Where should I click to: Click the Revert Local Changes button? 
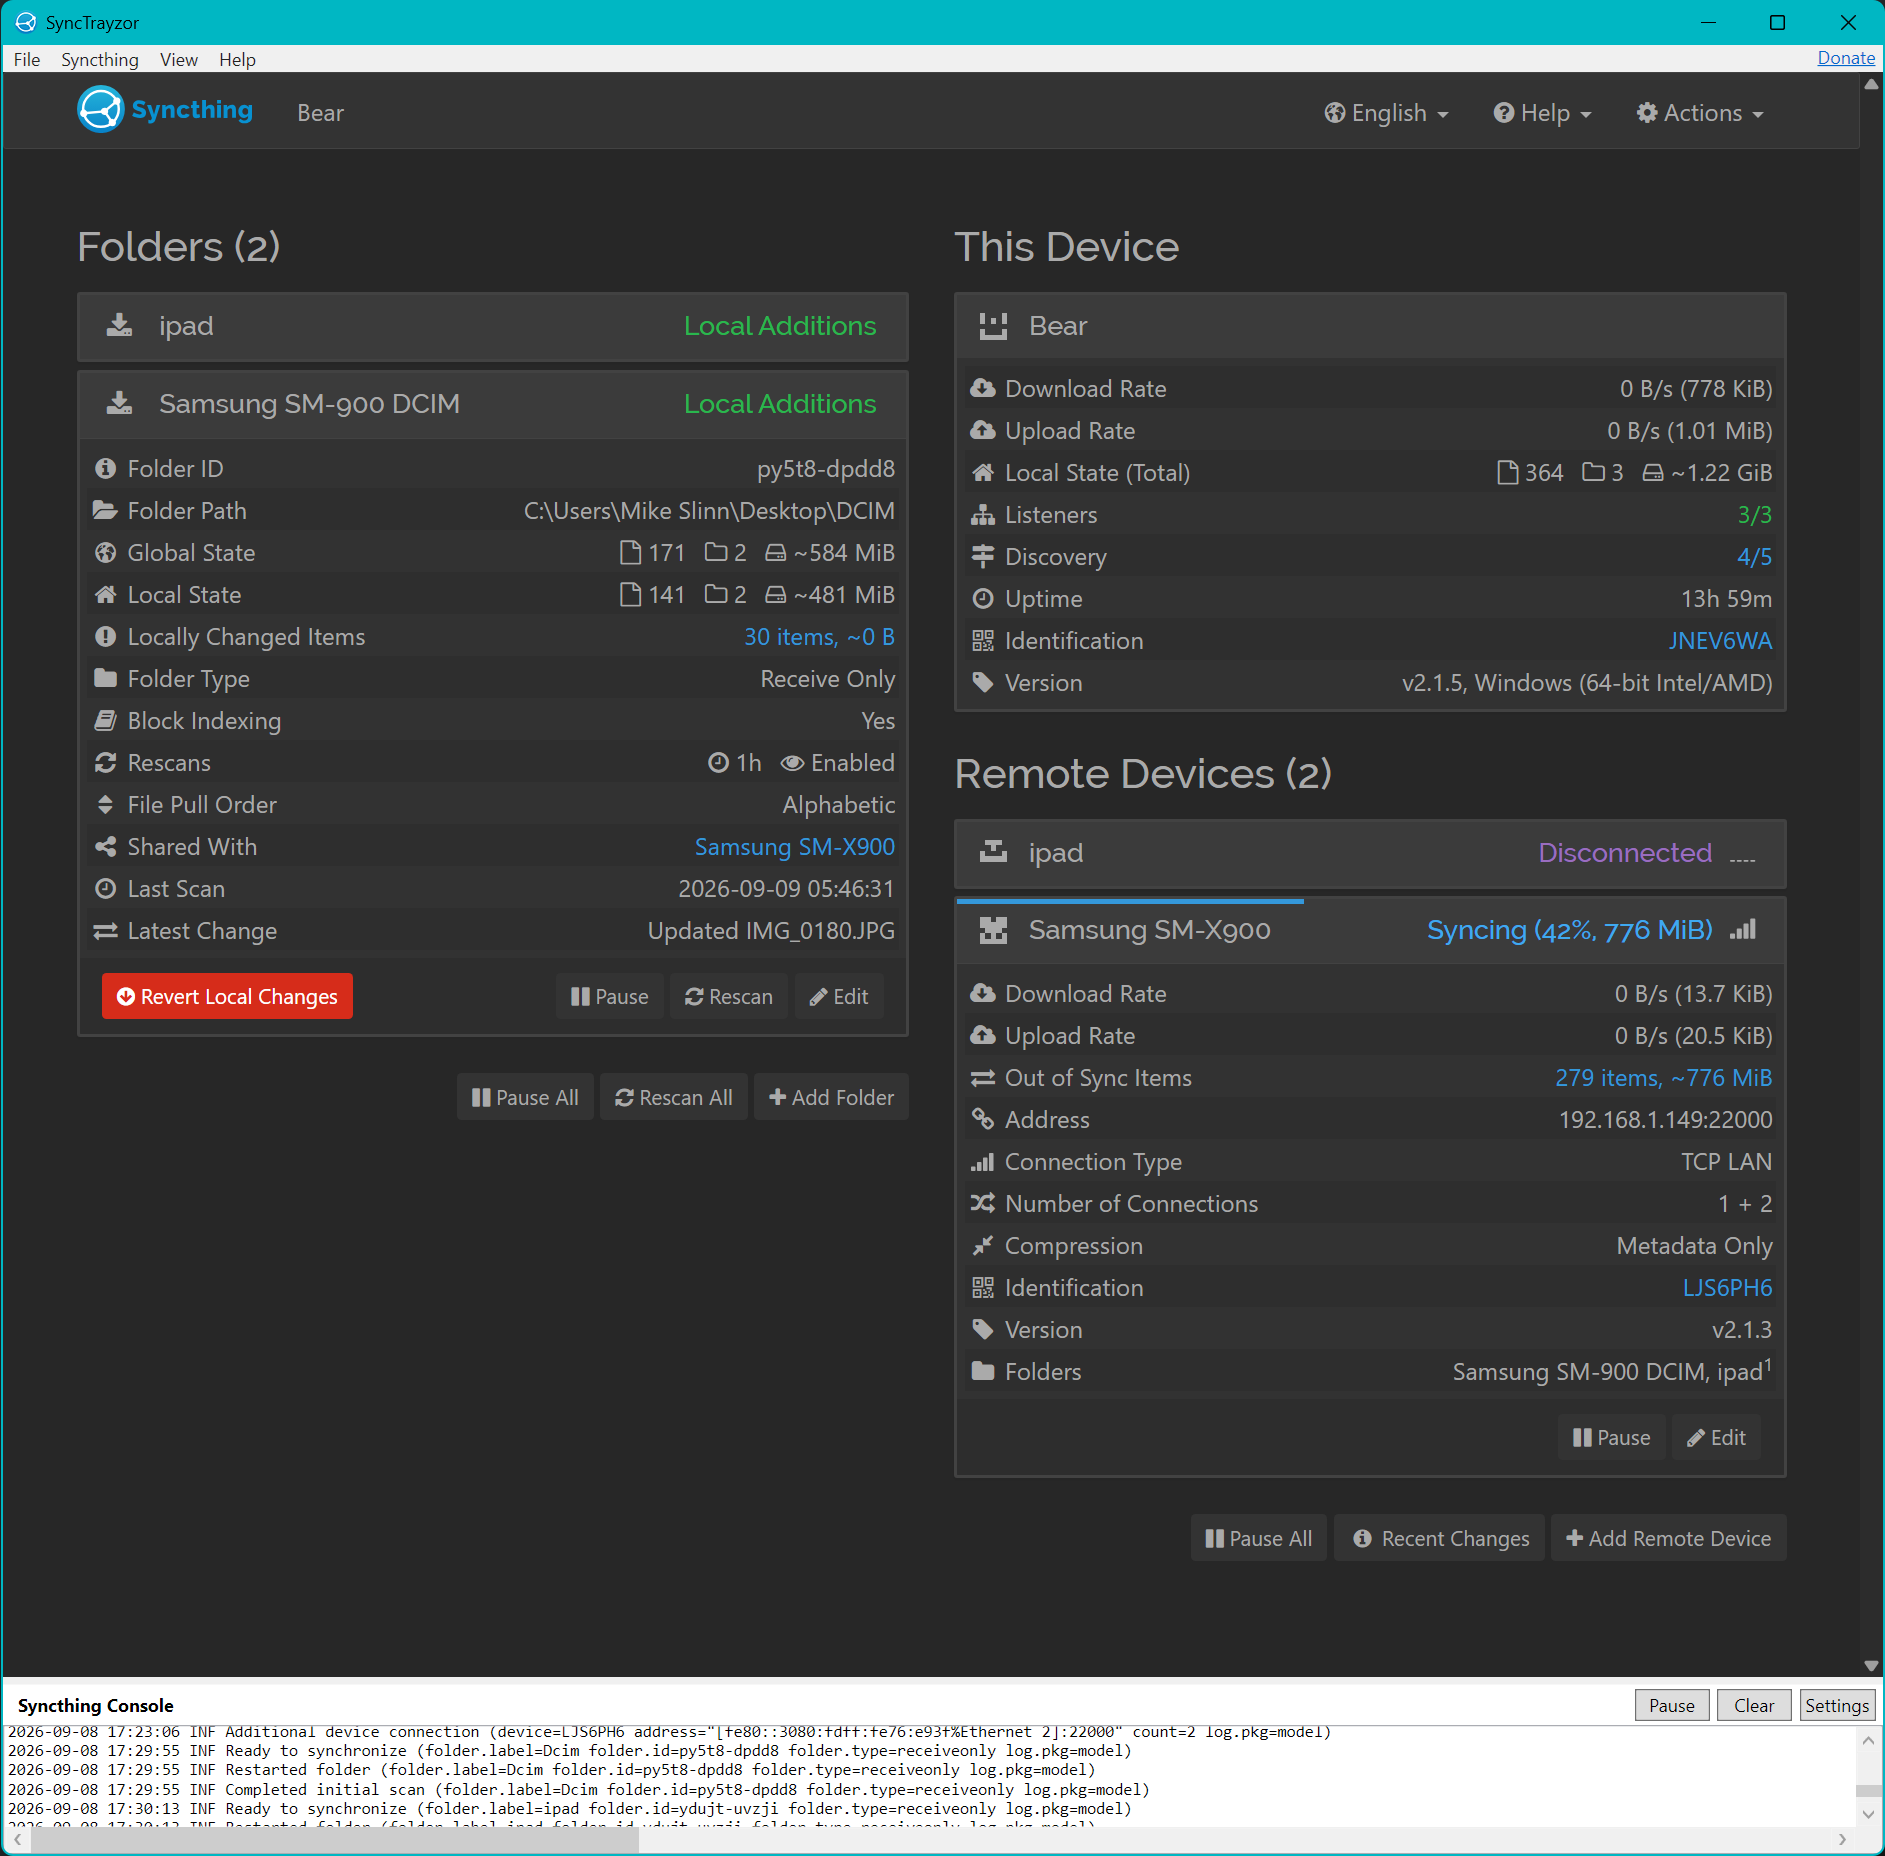(227, 996)
